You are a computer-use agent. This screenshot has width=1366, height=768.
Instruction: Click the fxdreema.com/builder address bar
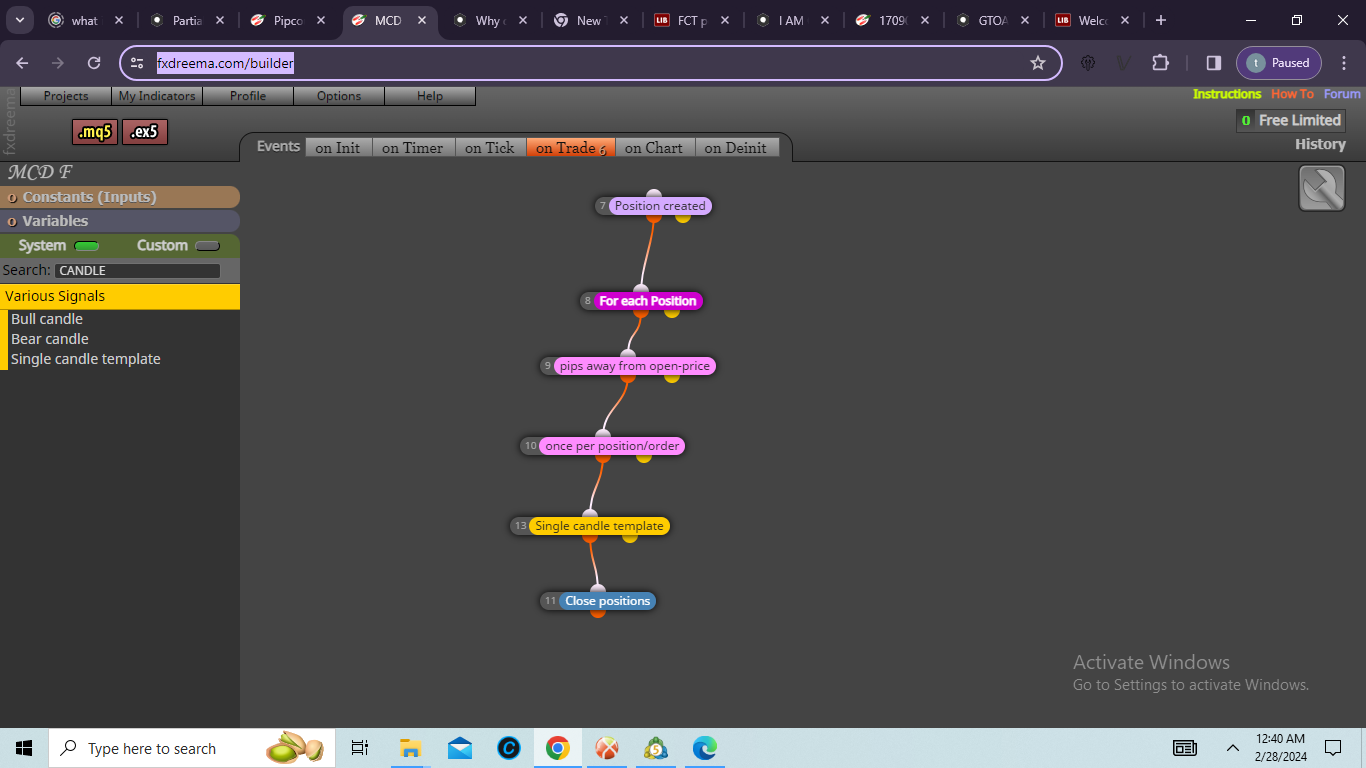(590, 63)
